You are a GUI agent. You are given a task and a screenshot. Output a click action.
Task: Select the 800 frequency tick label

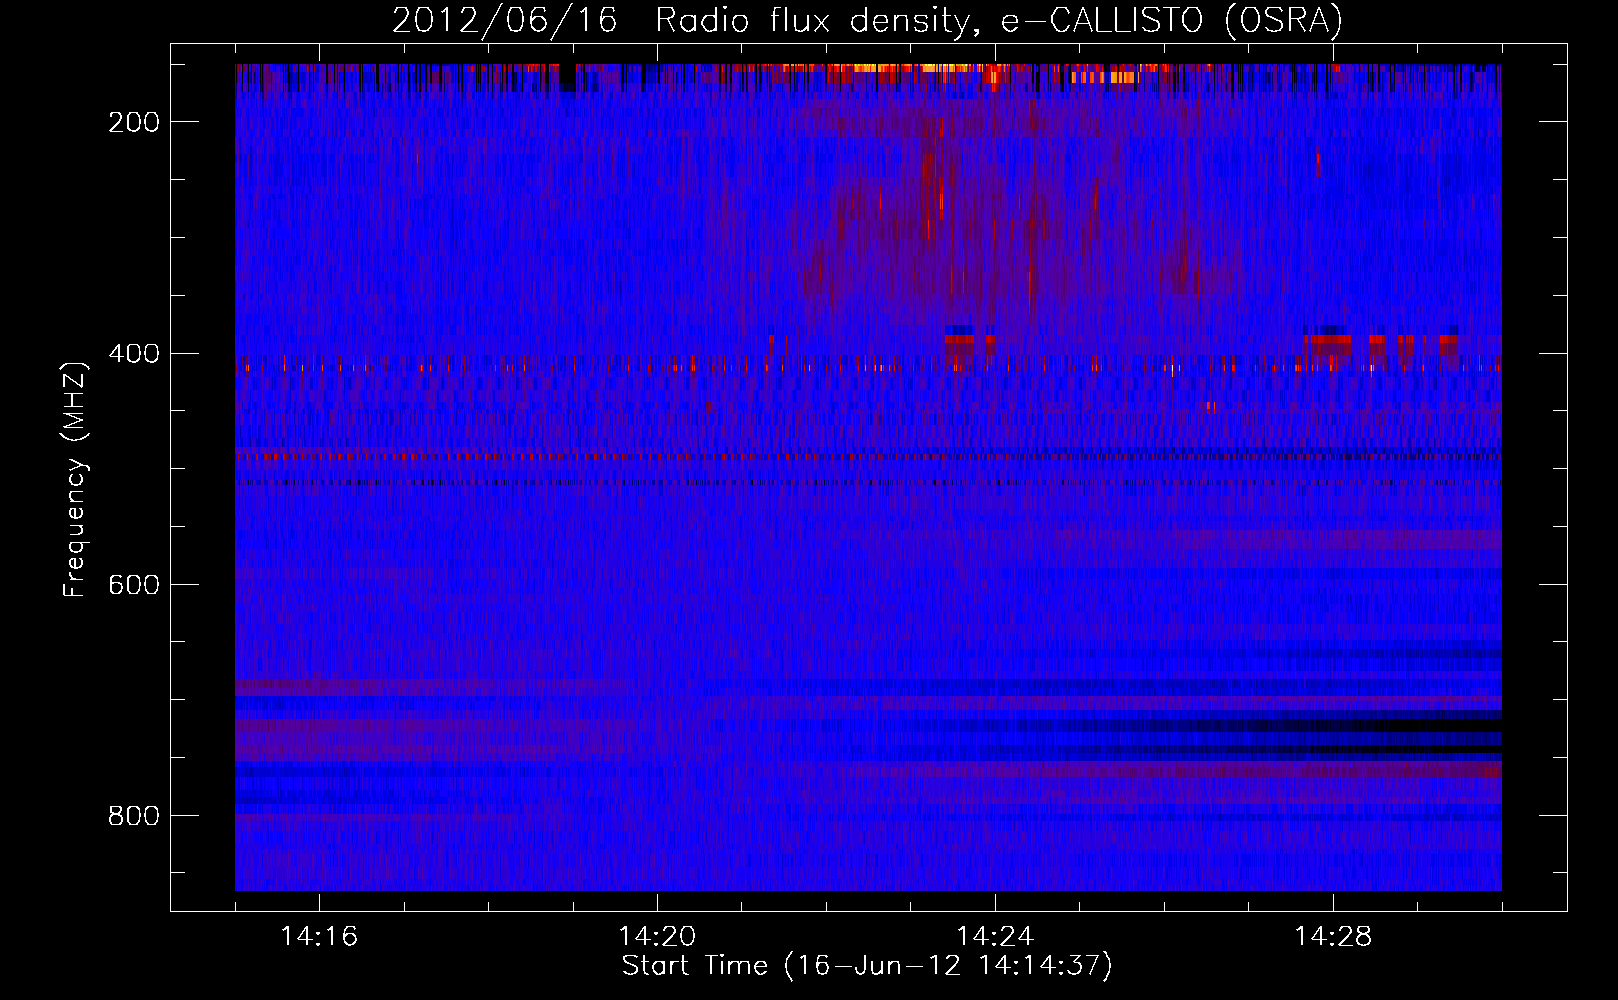click(x=134, y=816)
